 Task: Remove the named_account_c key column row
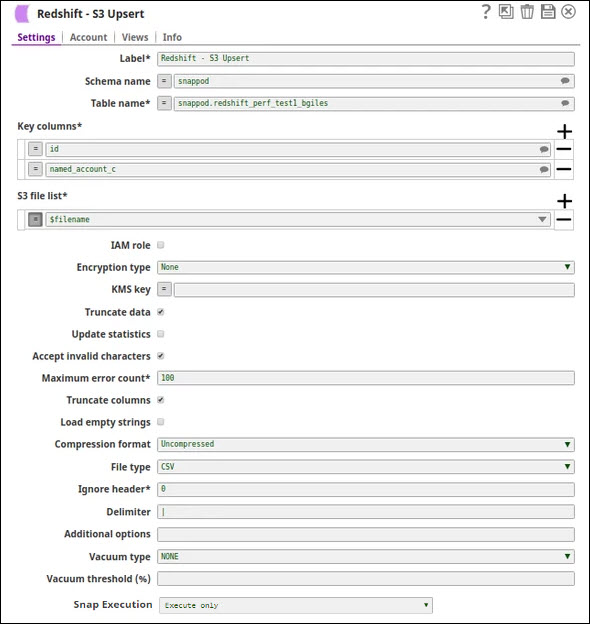[563, 169]
